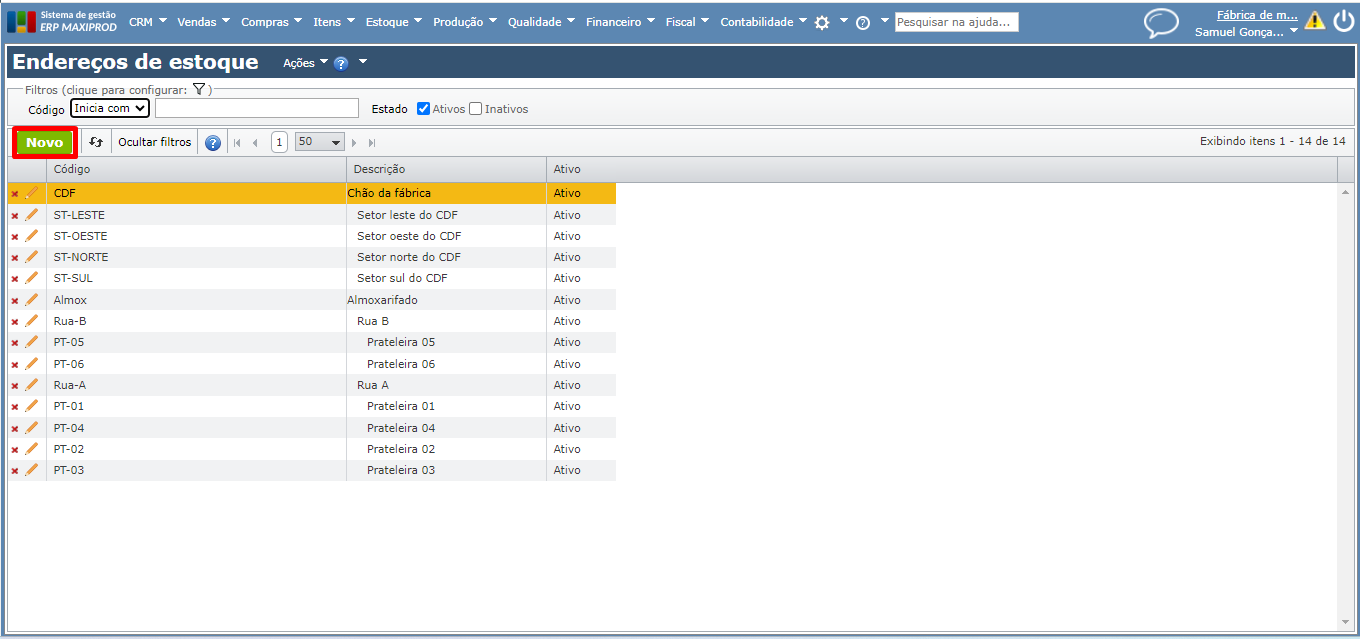Delete the PT-02 row
Viewport: 1360px width, 639px height.
tap(15, 449)
